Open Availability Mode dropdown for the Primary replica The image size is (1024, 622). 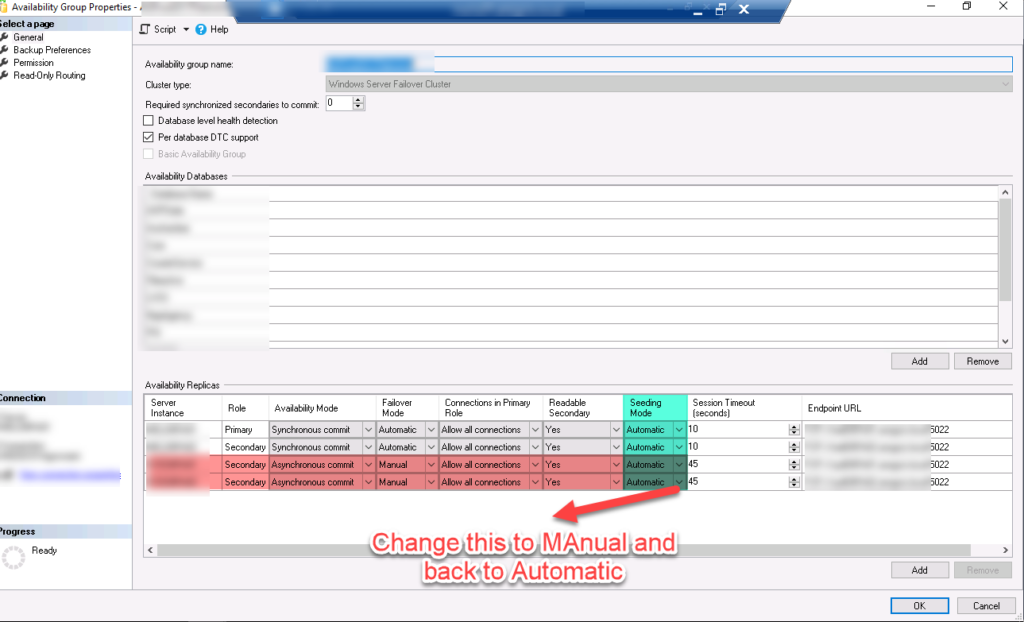coord(368,430)
